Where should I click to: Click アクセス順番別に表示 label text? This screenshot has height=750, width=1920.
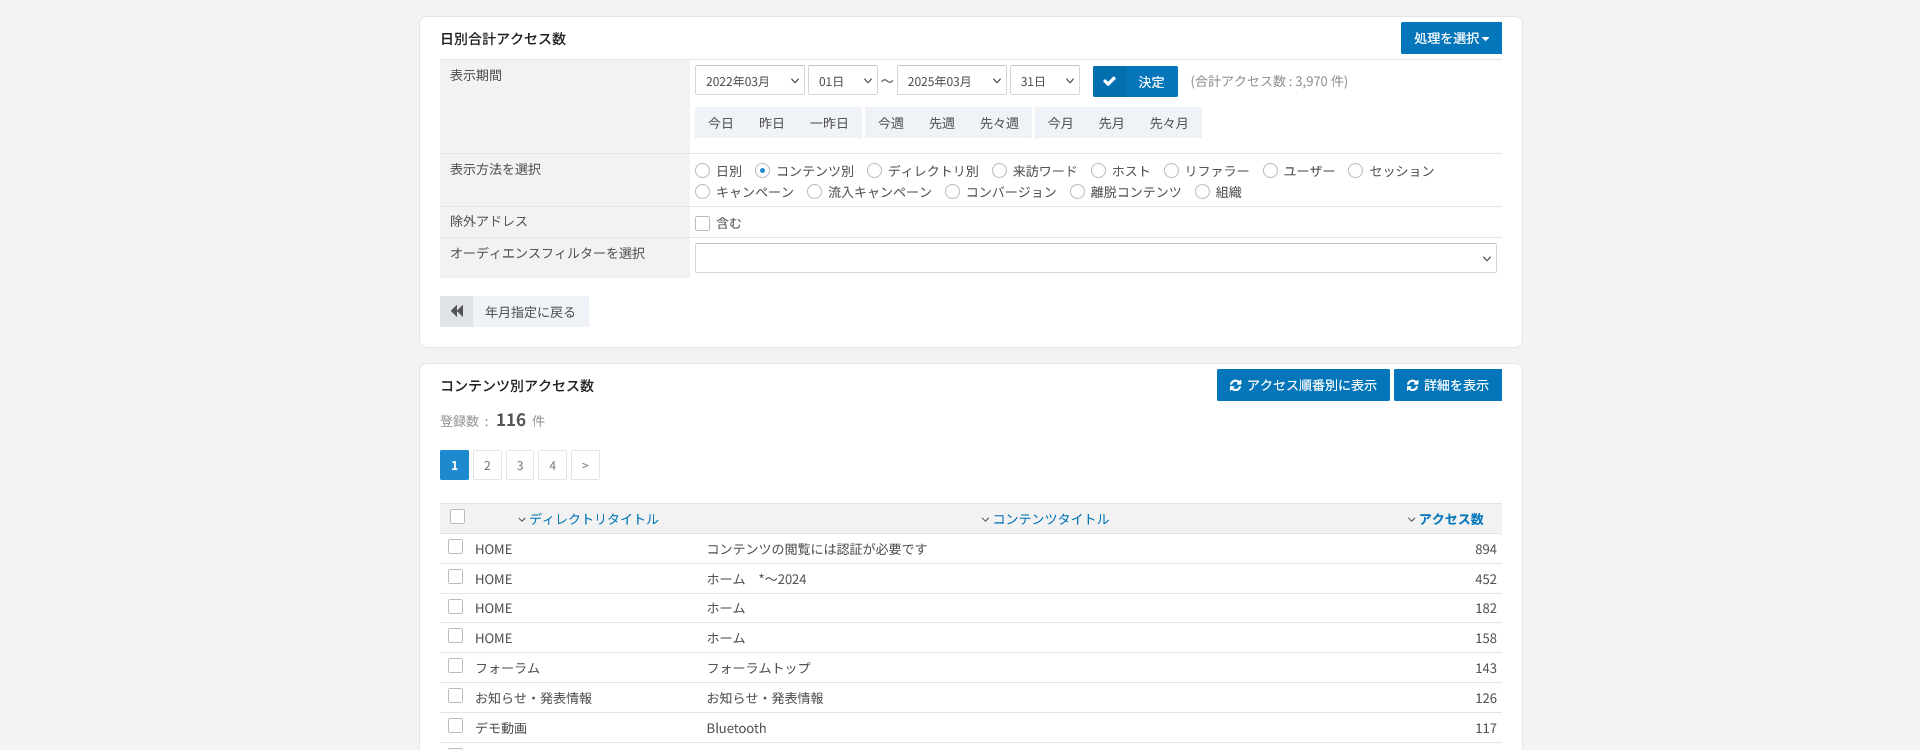click(x=1311, y=386)
